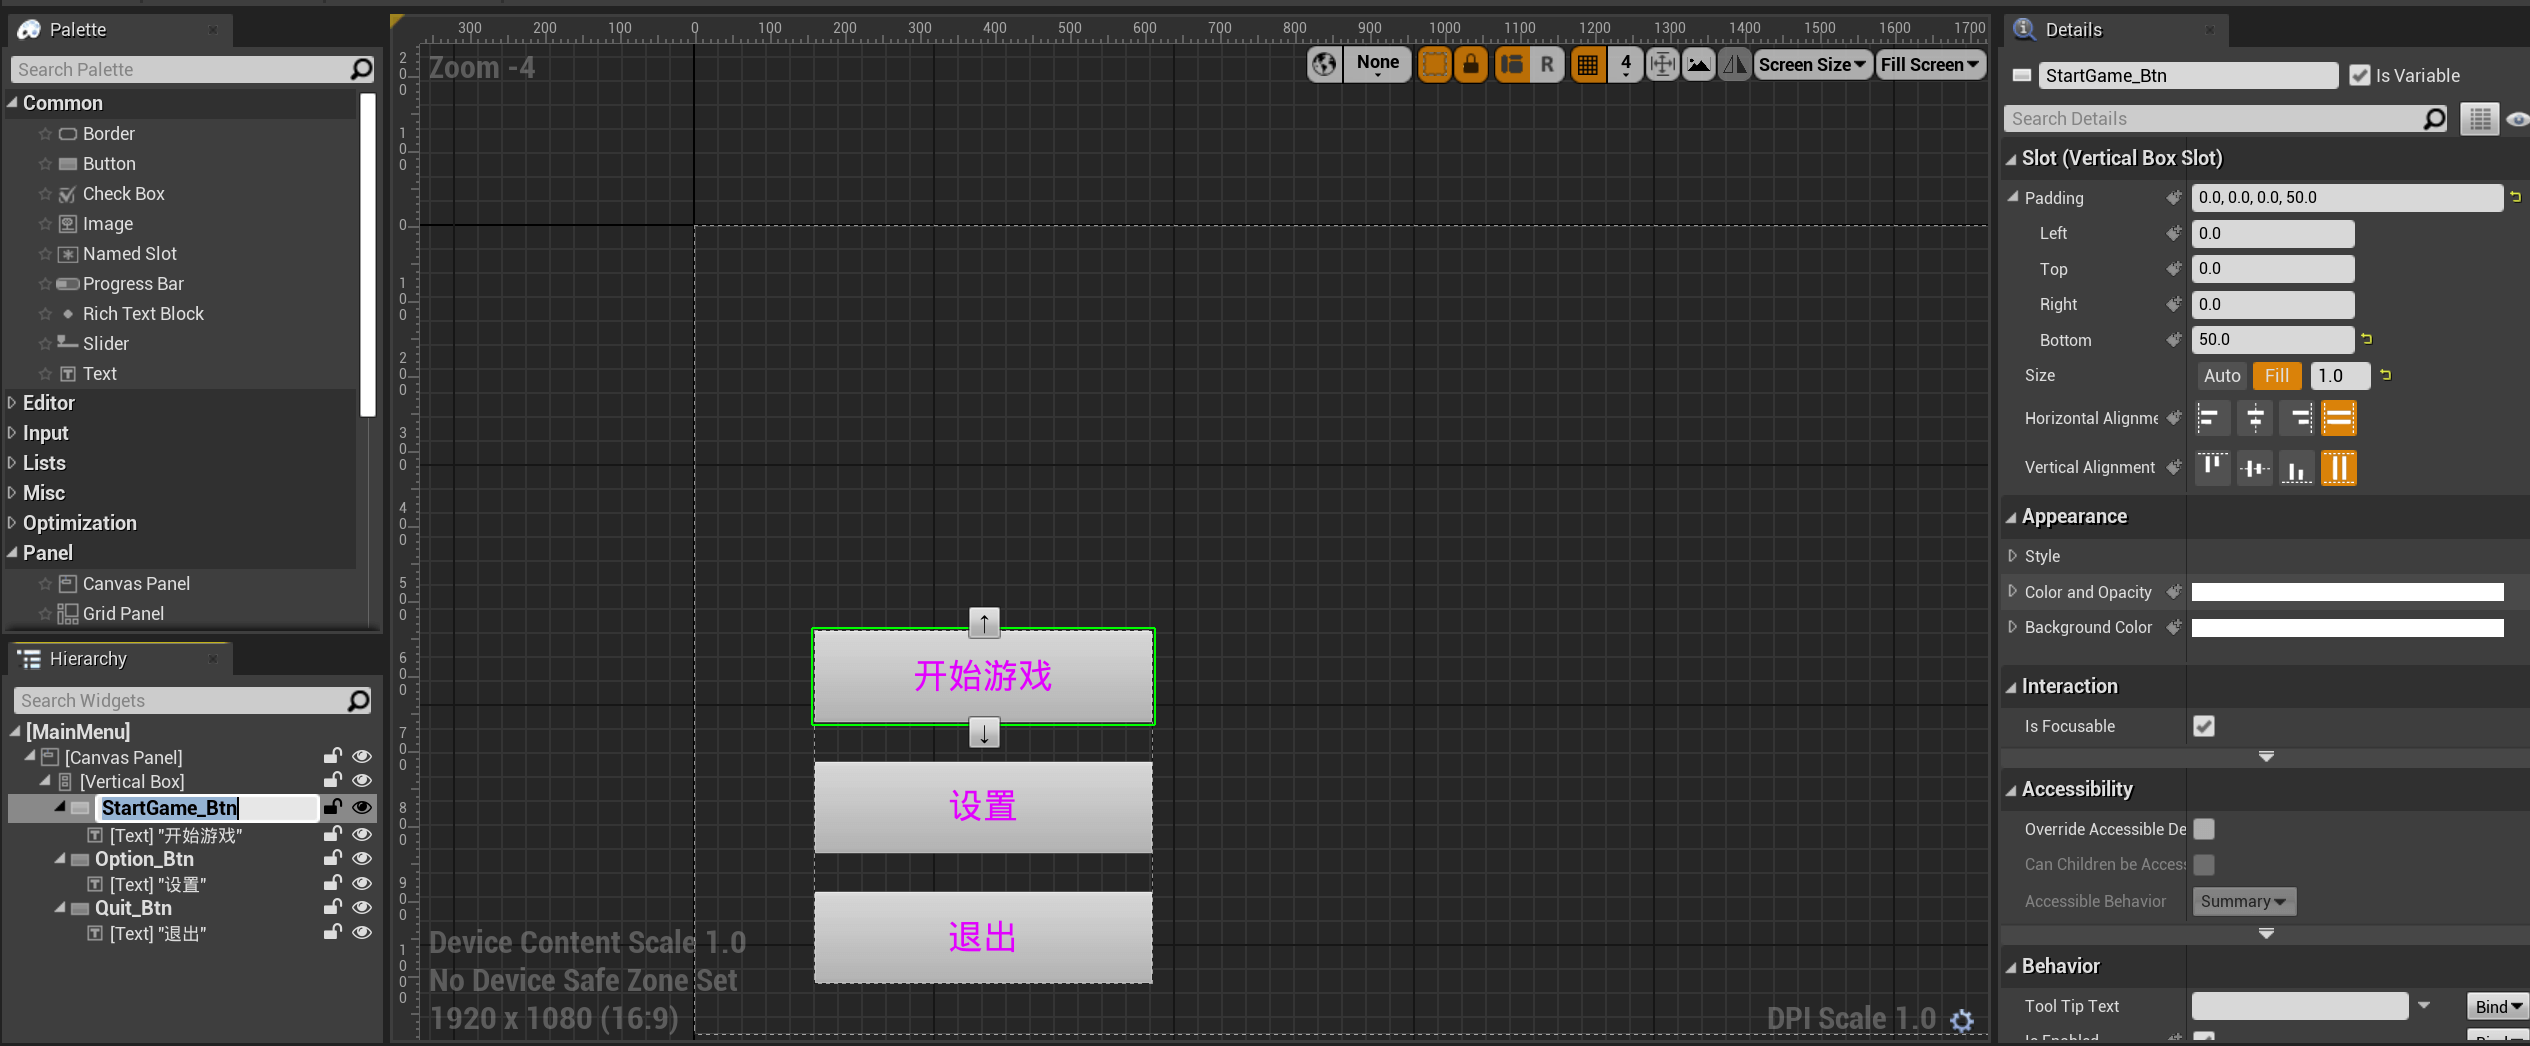Set slot size to Auto
This screenshot has width=2530, height=1046.
coord(2222,376)
